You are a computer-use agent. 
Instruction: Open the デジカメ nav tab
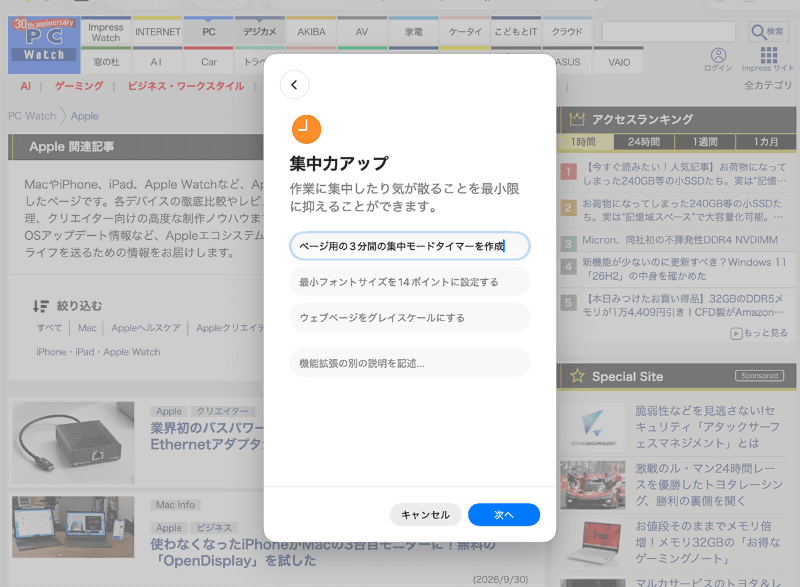[x=260, y=32]
